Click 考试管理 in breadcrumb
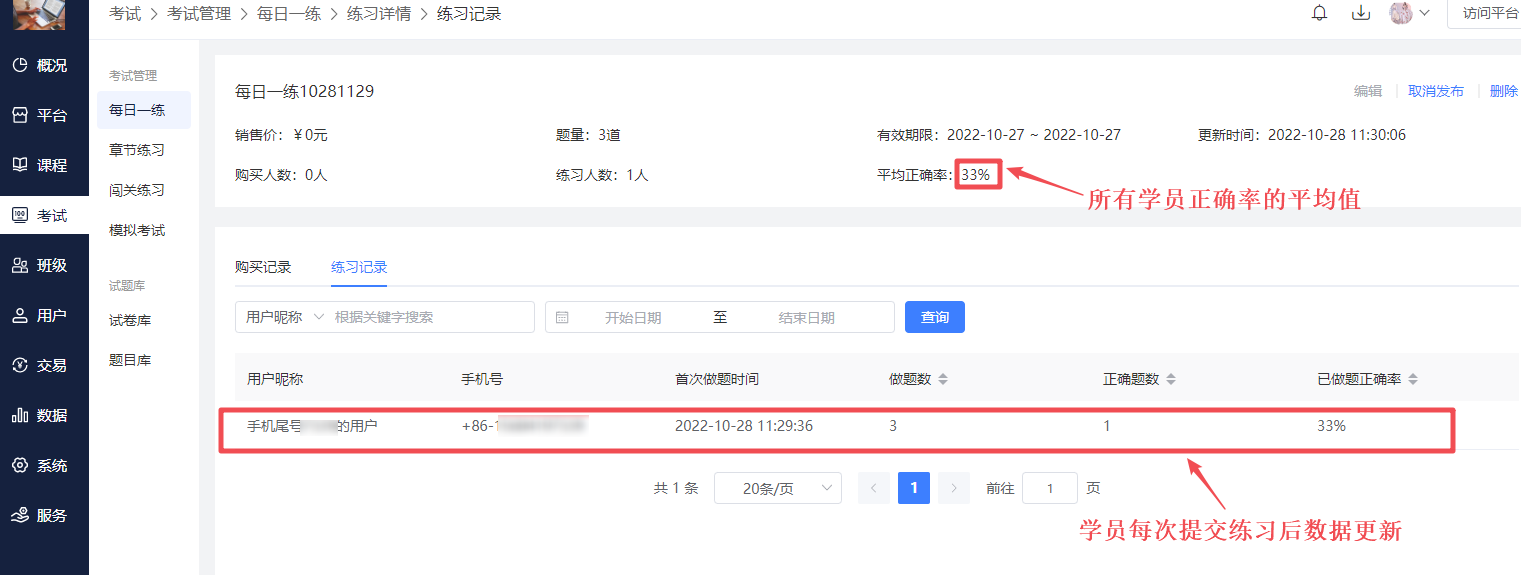Viewport: 1521px width, 575px height. (x=199, y=14)
